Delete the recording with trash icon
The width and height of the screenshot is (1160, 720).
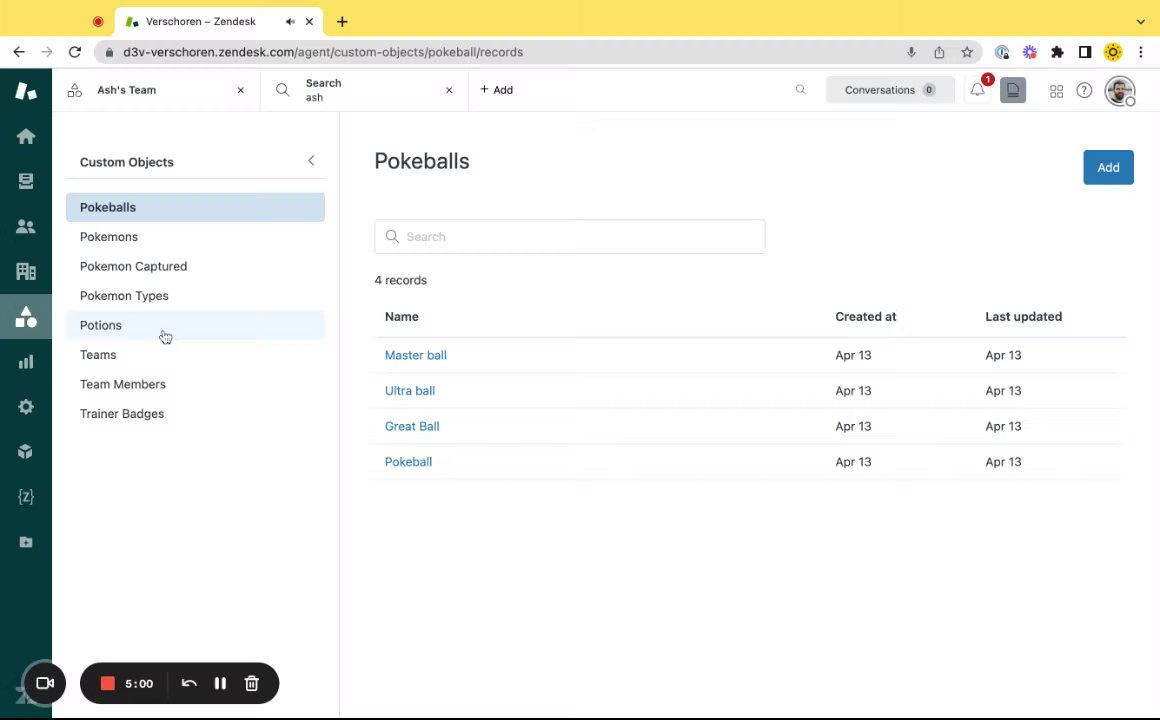(x=252, y=683)
